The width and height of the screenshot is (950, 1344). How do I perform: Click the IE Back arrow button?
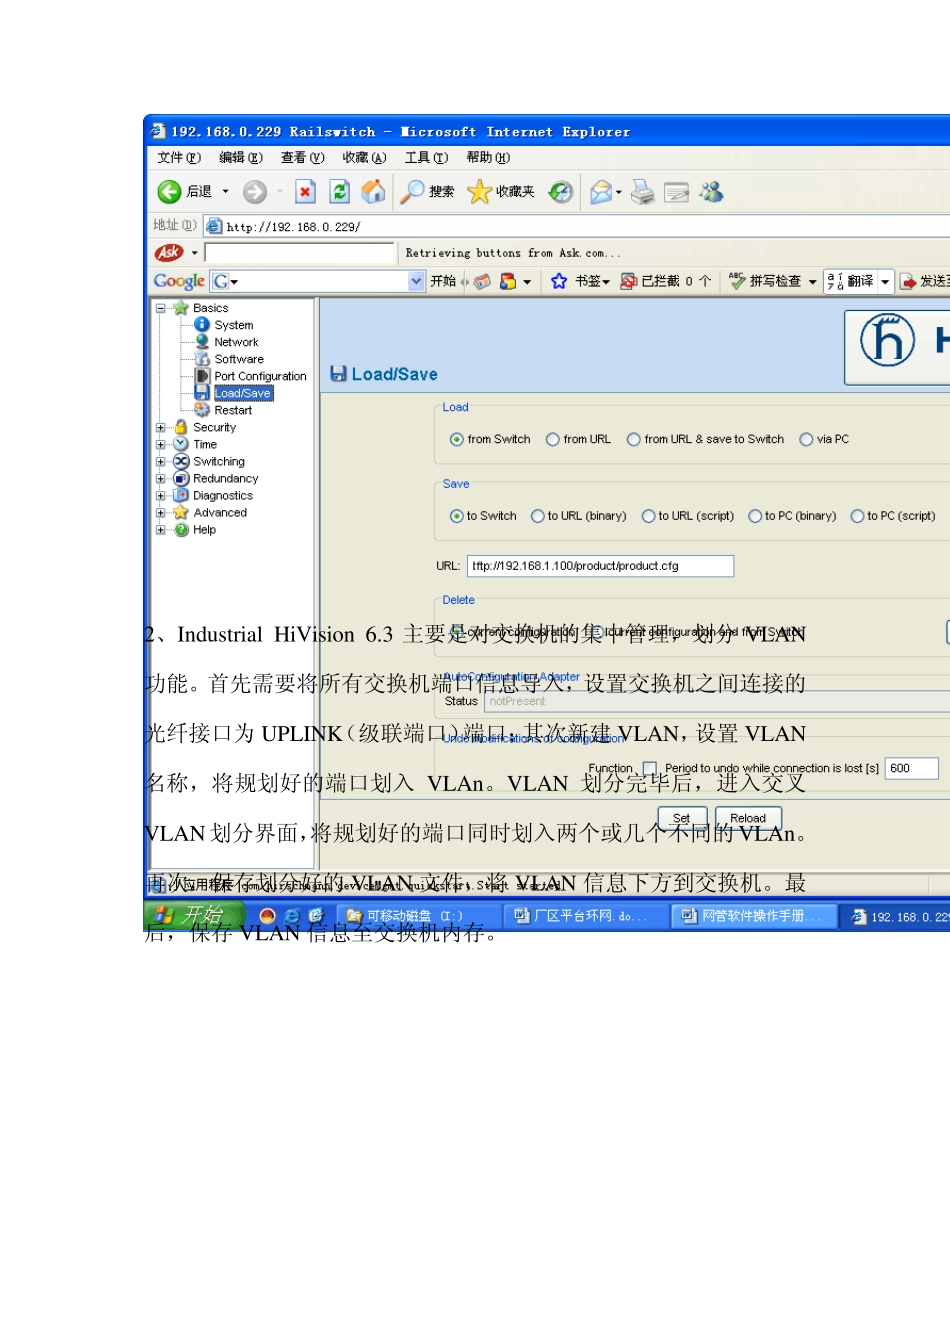point(170,192)
